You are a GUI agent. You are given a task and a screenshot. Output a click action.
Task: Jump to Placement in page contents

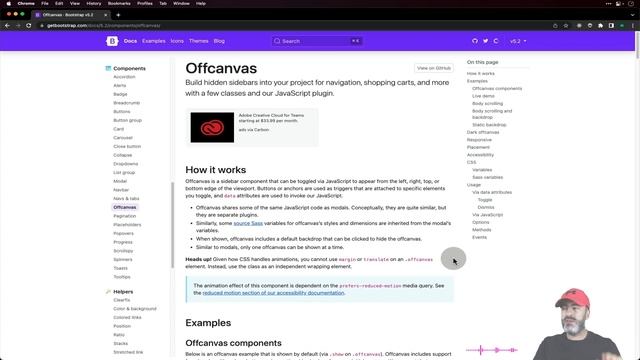point(478,147)
